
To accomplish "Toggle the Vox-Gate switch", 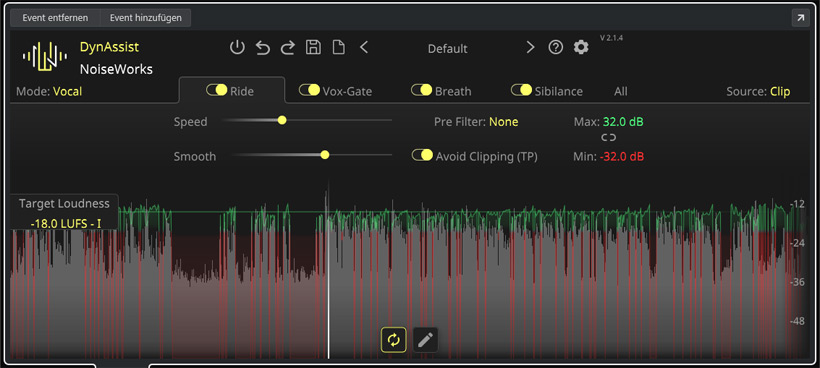I will pyautogui.click(x=309, y=90).
